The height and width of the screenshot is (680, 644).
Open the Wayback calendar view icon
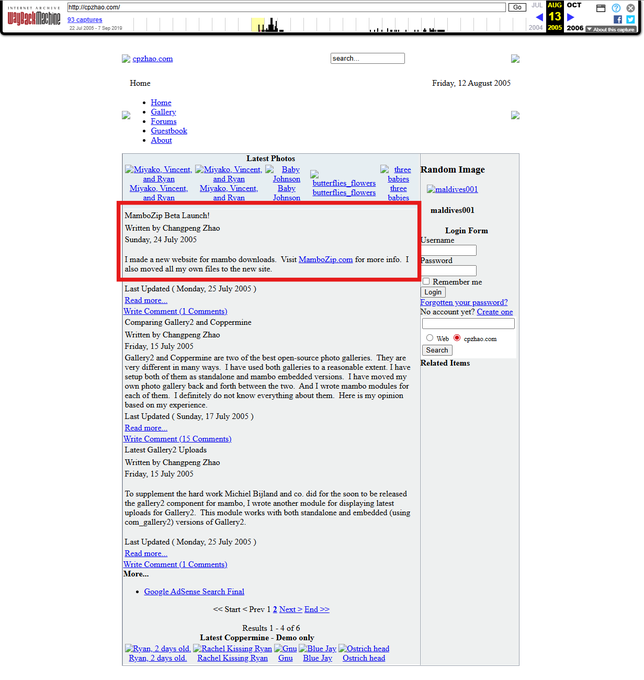pos(601,8)
